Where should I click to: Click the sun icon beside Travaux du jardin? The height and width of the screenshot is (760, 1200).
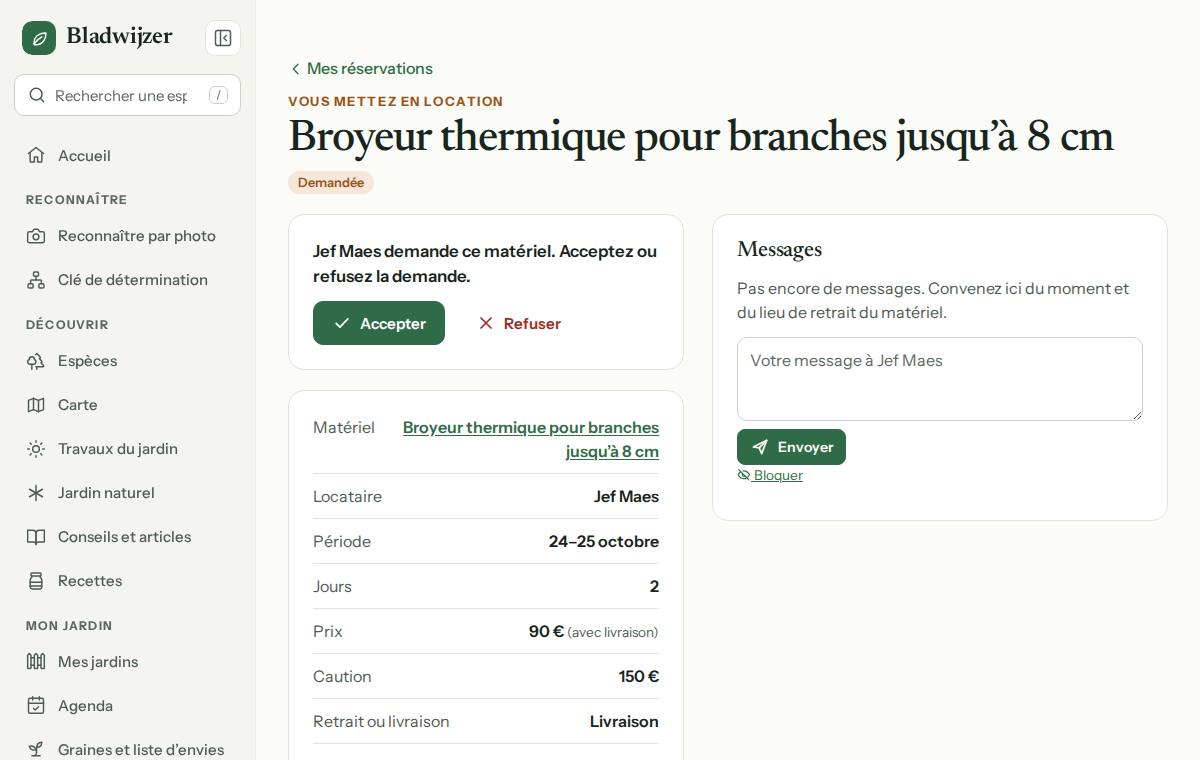36,449
